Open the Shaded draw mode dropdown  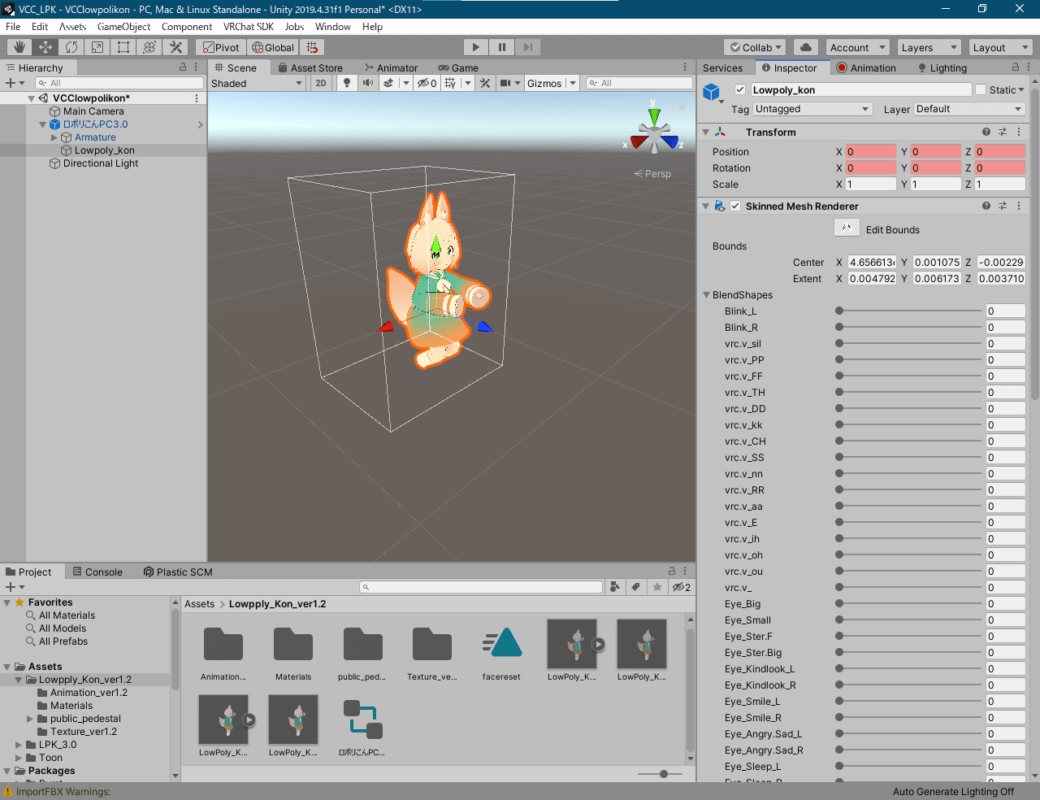coord(257,83)
